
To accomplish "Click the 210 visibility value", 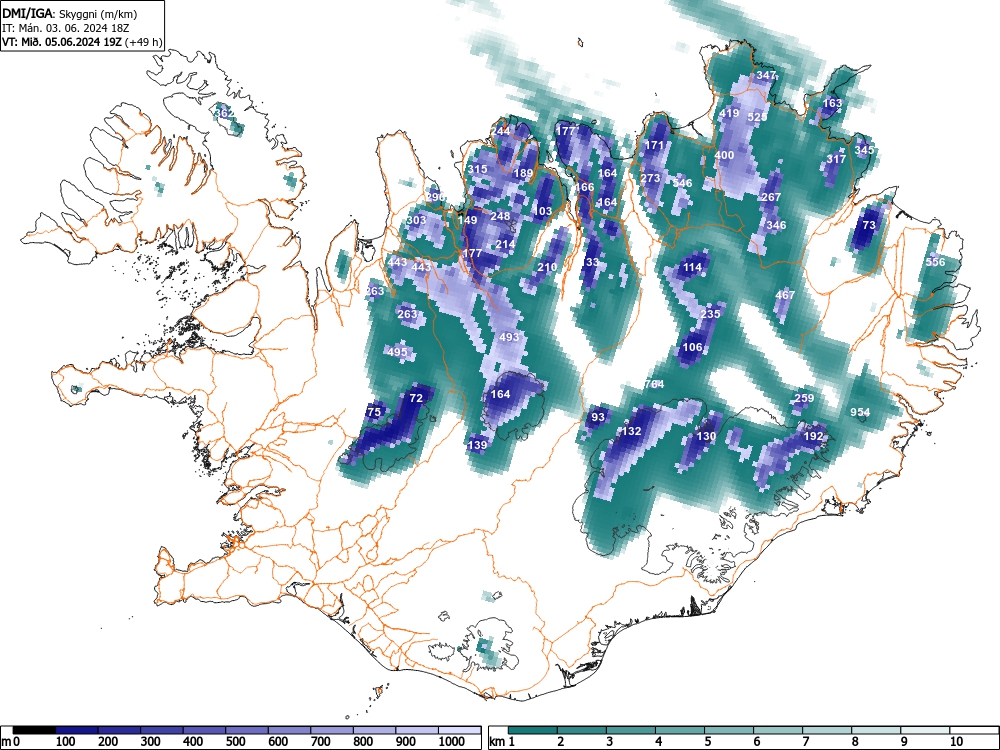I will click(x=547, y=267).
